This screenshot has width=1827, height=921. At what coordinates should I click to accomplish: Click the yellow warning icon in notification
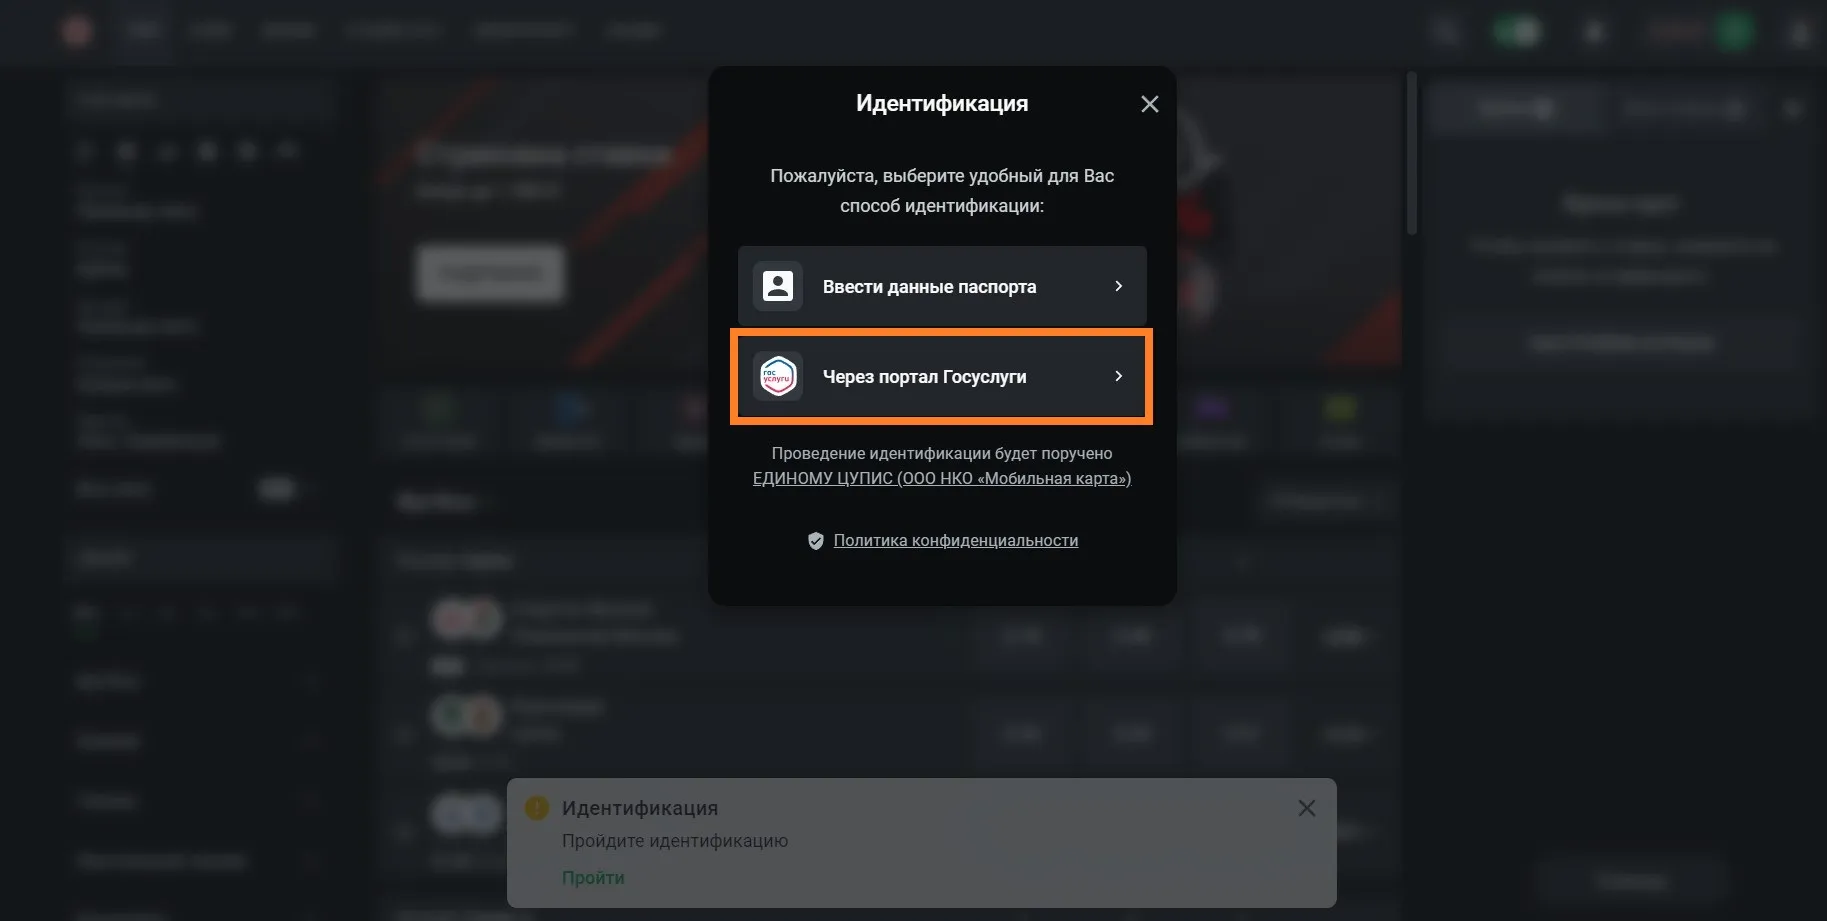537,808
